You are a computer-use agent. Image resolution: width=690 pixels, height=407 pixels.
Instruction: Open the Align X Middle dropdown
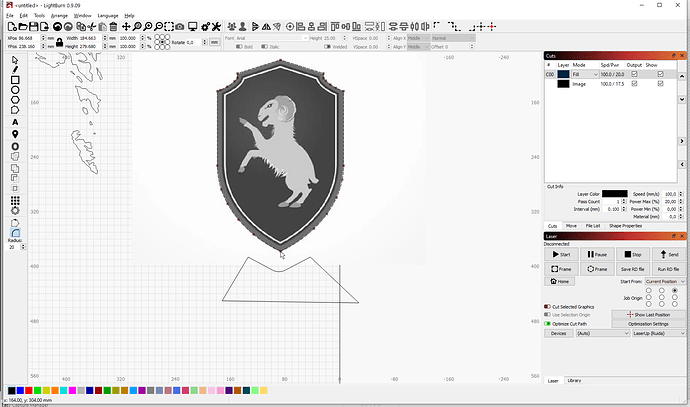pyautogui.click(x=418, y=38)
